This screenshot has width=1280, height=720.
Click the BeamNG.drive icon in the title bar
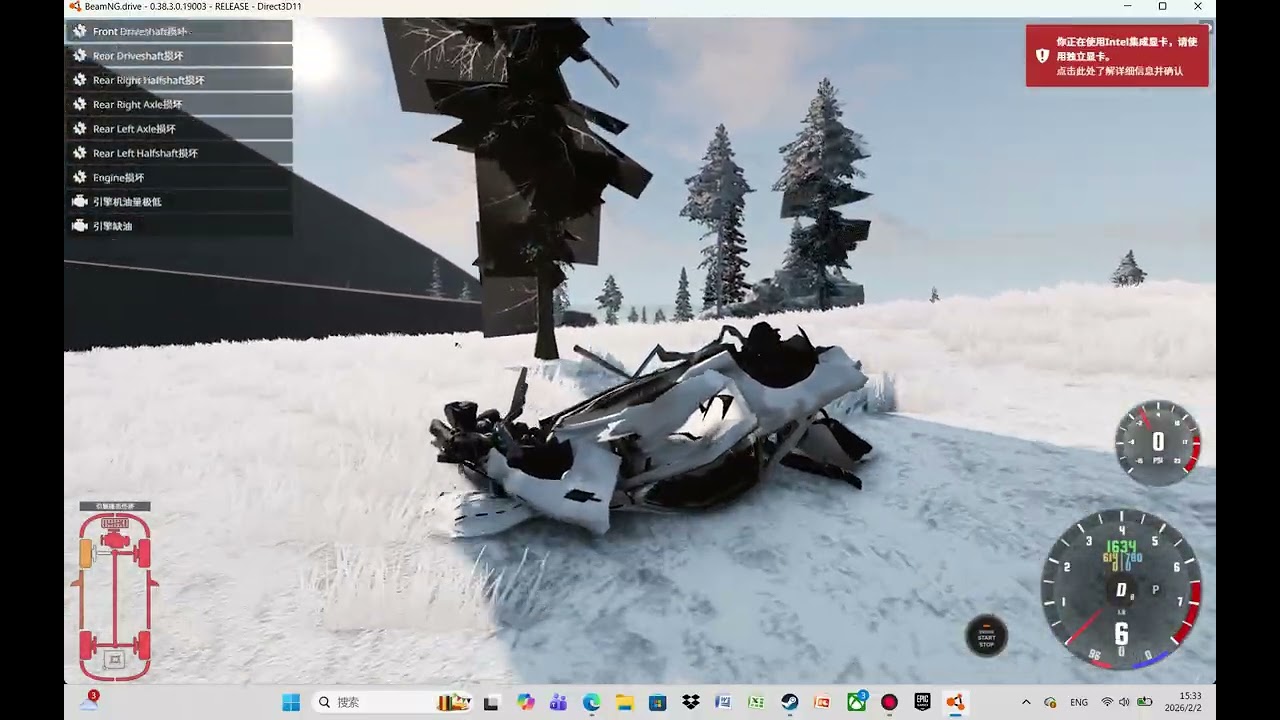[75, 7]
